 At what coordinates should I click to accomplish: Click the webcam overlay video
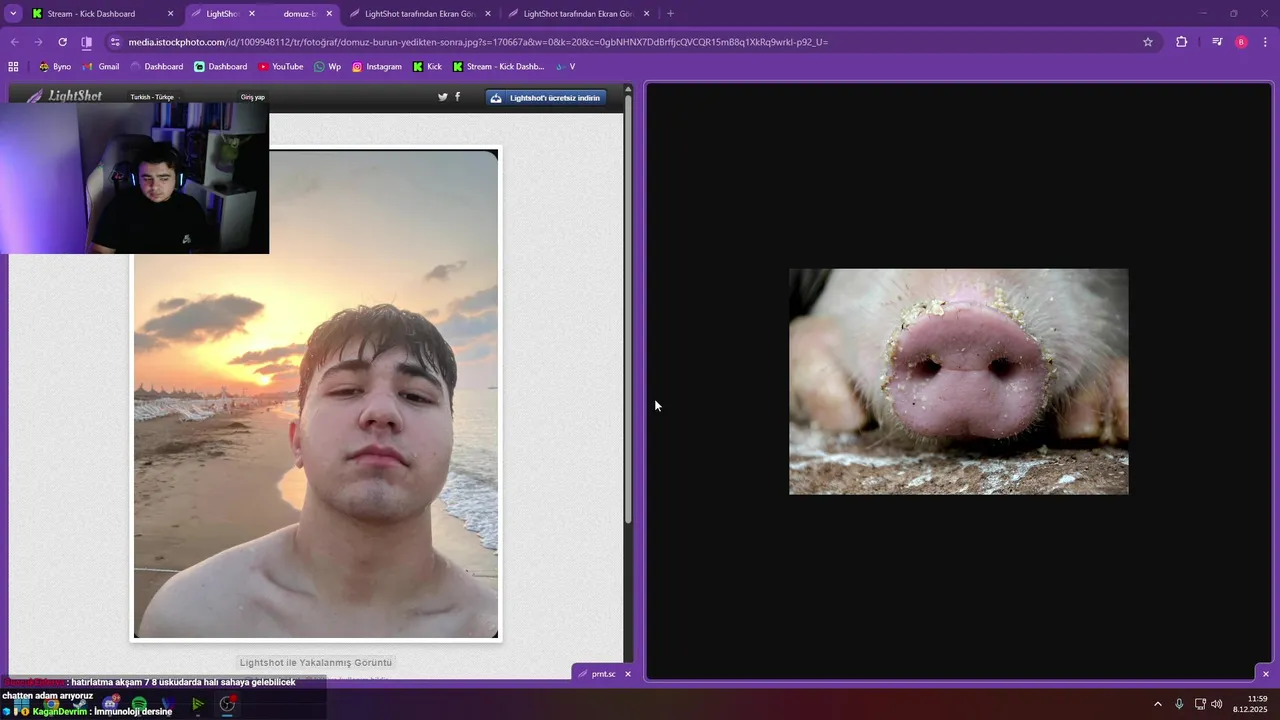(x=134, y=178)
